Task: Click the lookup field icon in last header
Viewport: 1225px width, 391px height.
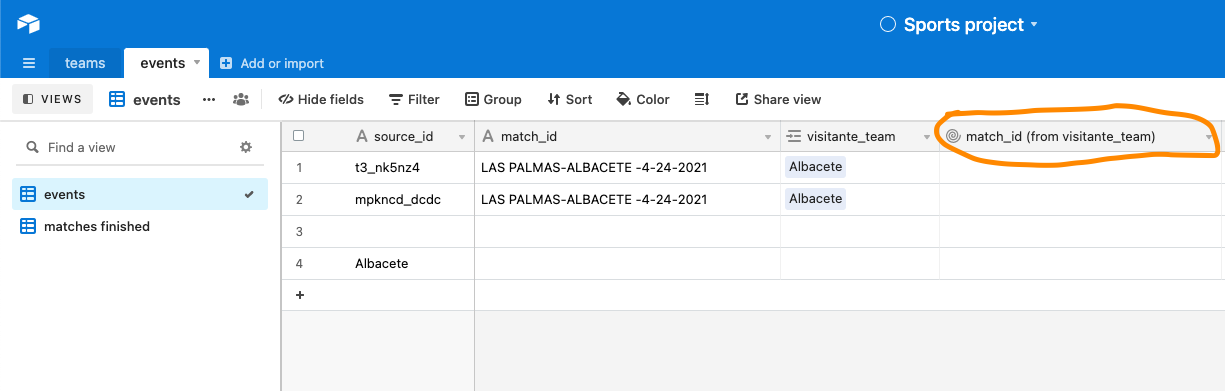Action: 953,136
